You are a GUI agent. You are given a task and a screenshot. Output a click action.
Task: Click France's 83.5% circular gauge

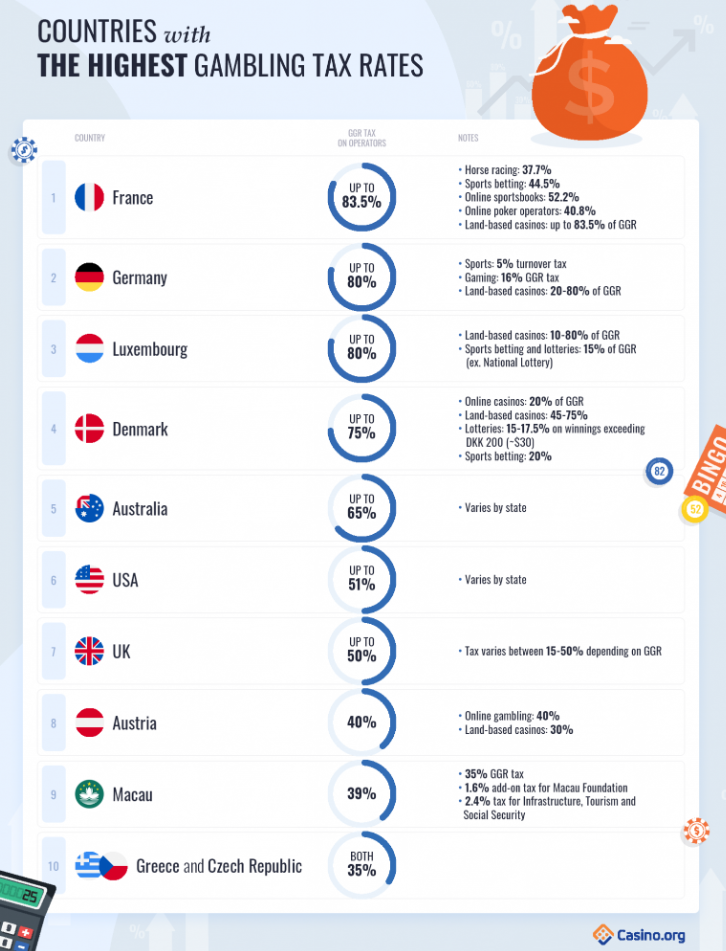pos(361,197)
